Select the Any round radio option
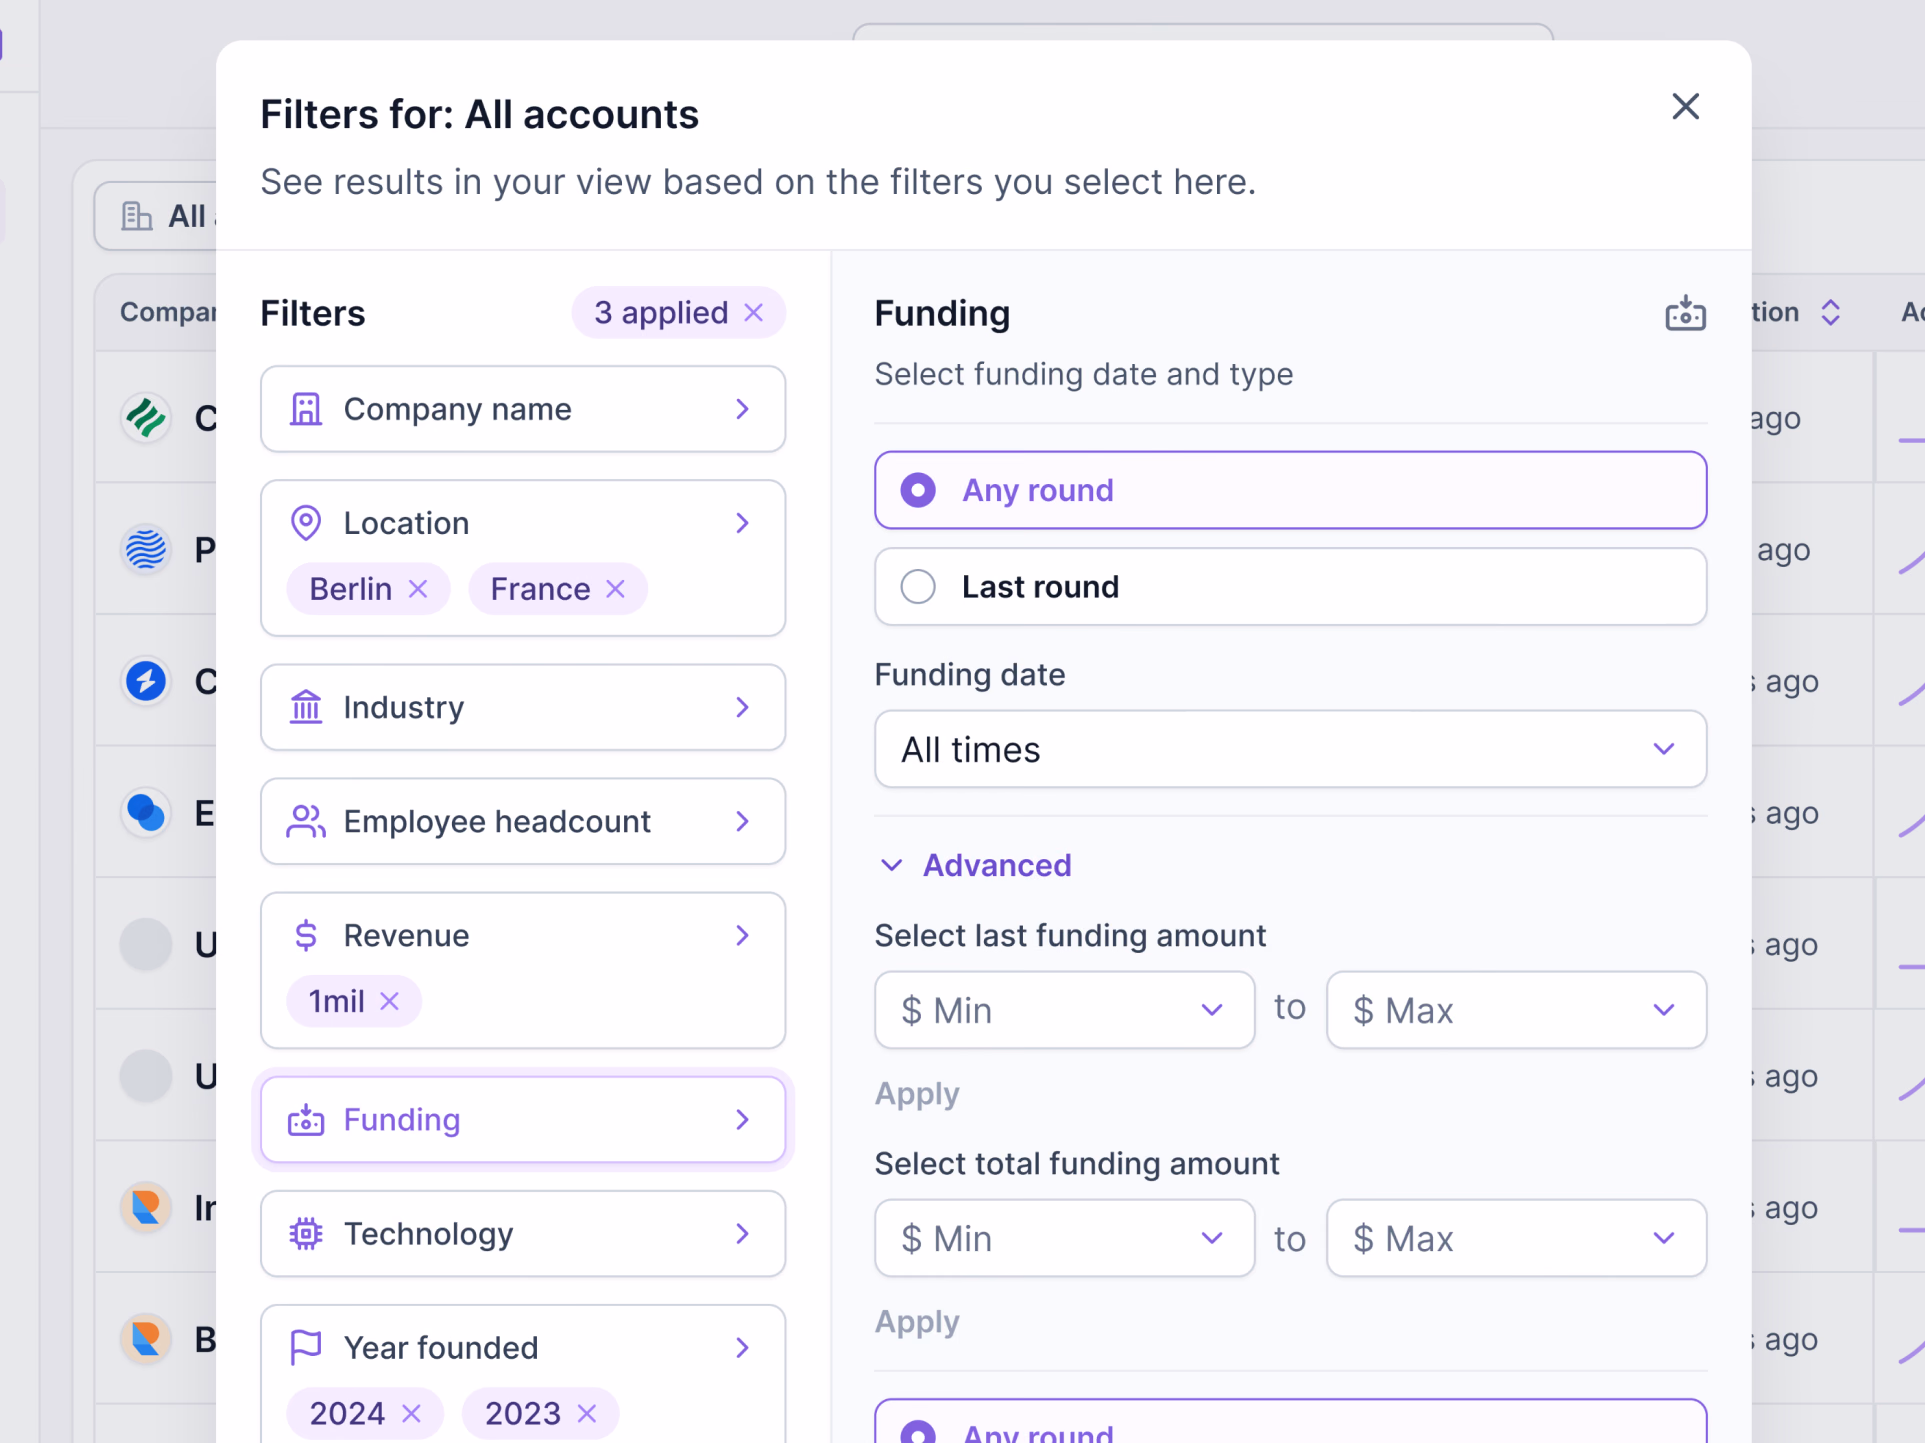The image size is (1925, 1443). [1290, 490]
